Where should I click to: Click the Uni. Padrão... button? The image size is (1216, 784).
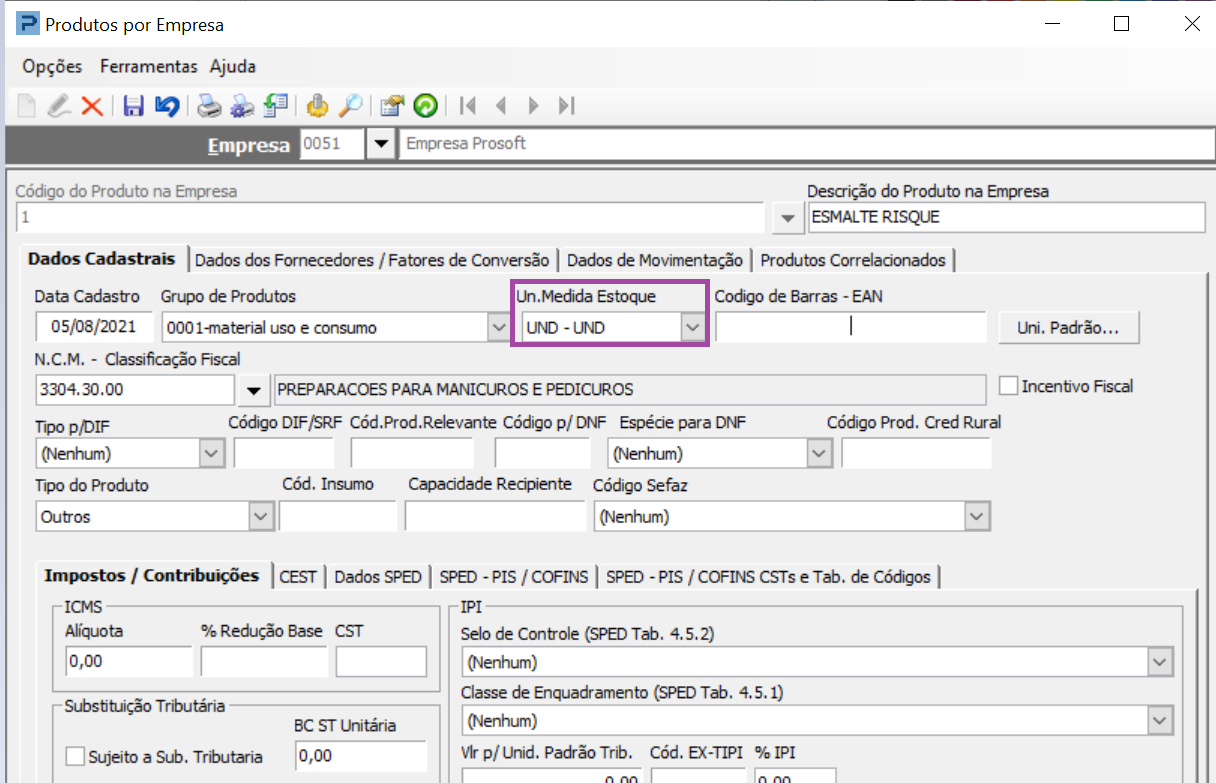[1069, 327]
